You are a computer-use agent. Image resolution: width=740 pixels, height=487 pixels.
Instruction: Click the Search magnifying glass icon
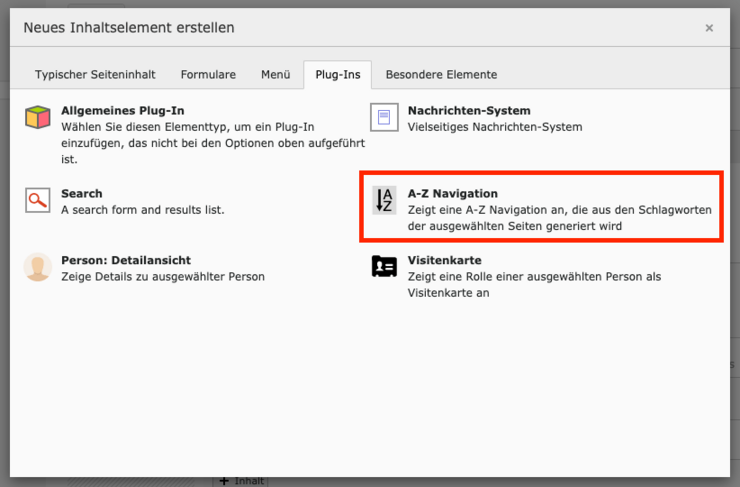tap(38, 201)
